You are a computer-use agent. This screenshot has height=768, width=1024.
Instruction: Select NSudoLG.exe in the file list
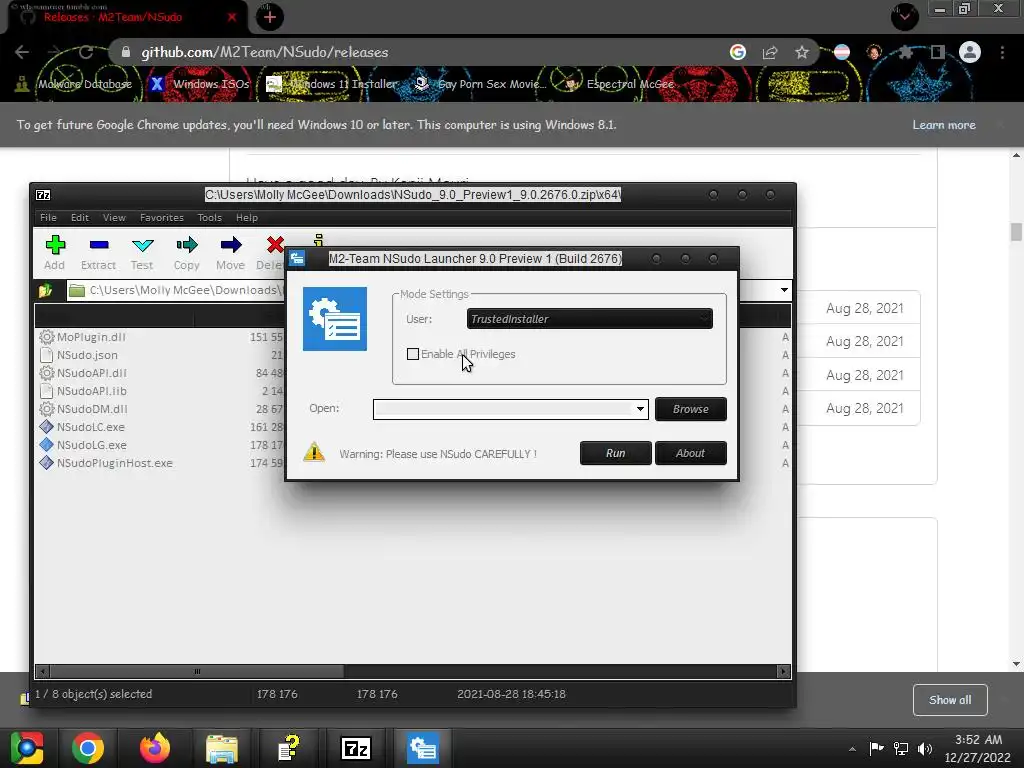[91, 445]
